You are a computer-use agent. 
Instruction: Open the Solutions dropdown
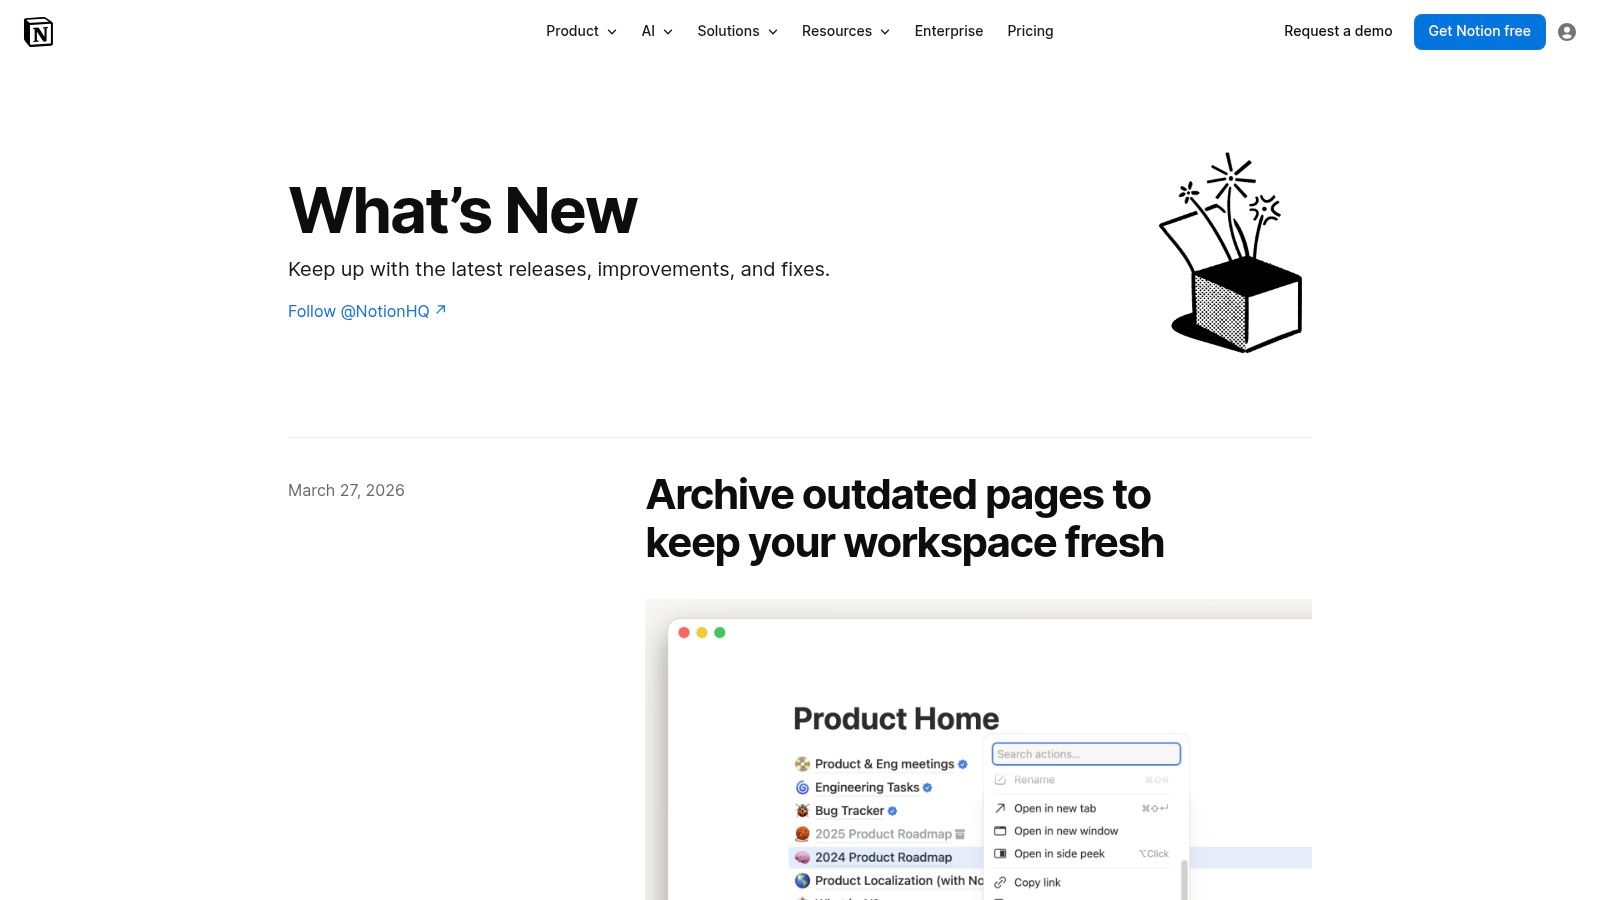(737, 31)
